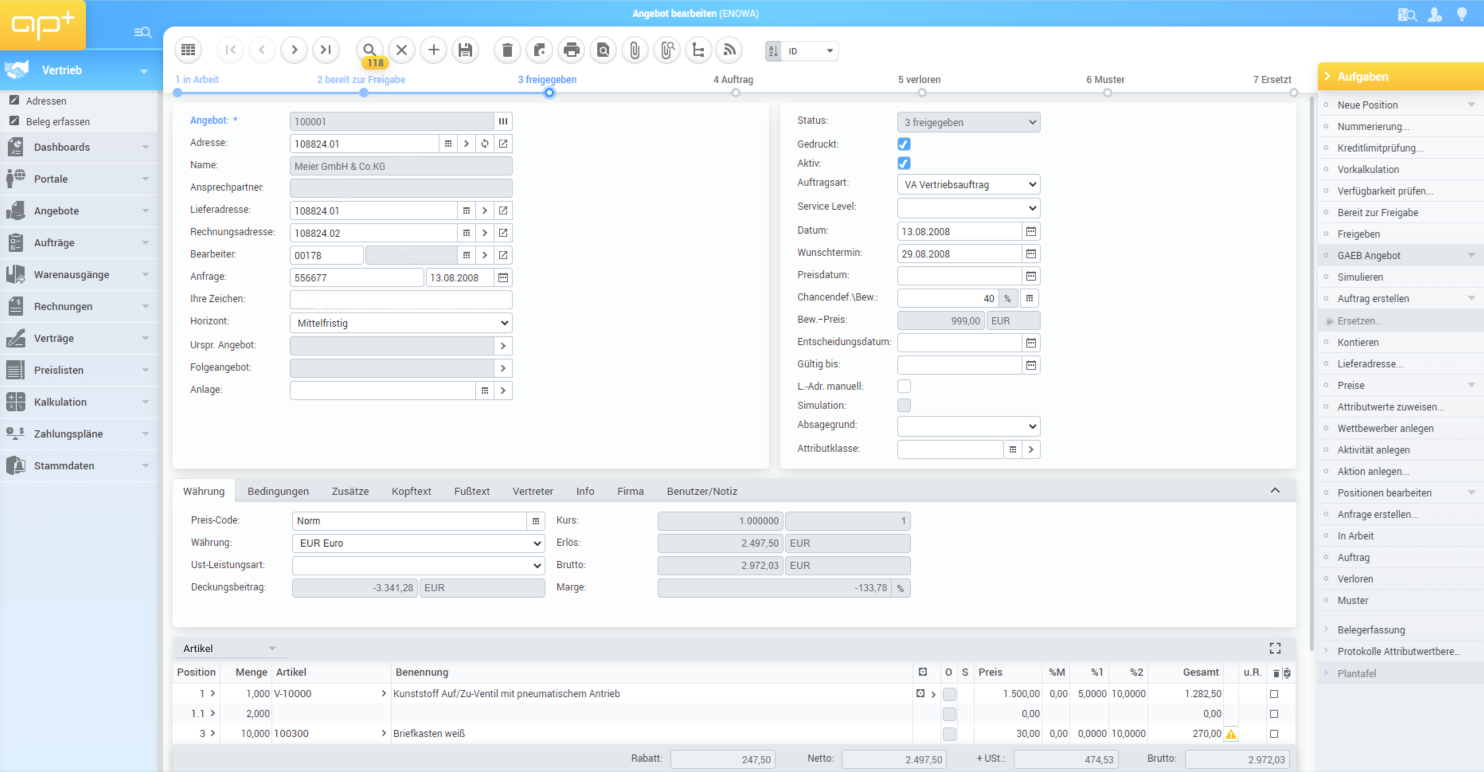Open the Kopftext tab
Screen dimensions: 1484x772
pos(411,491)
